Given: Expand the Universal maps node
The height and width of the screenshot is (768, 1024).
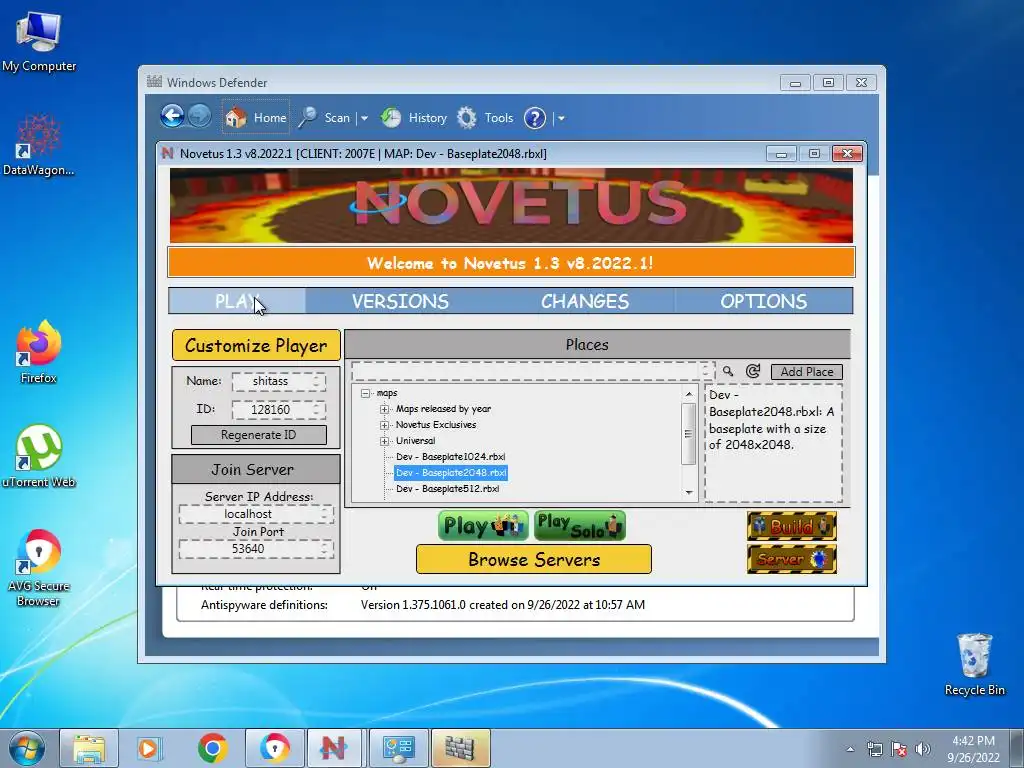Looking at the screenshot, I should tap(384, 441).
